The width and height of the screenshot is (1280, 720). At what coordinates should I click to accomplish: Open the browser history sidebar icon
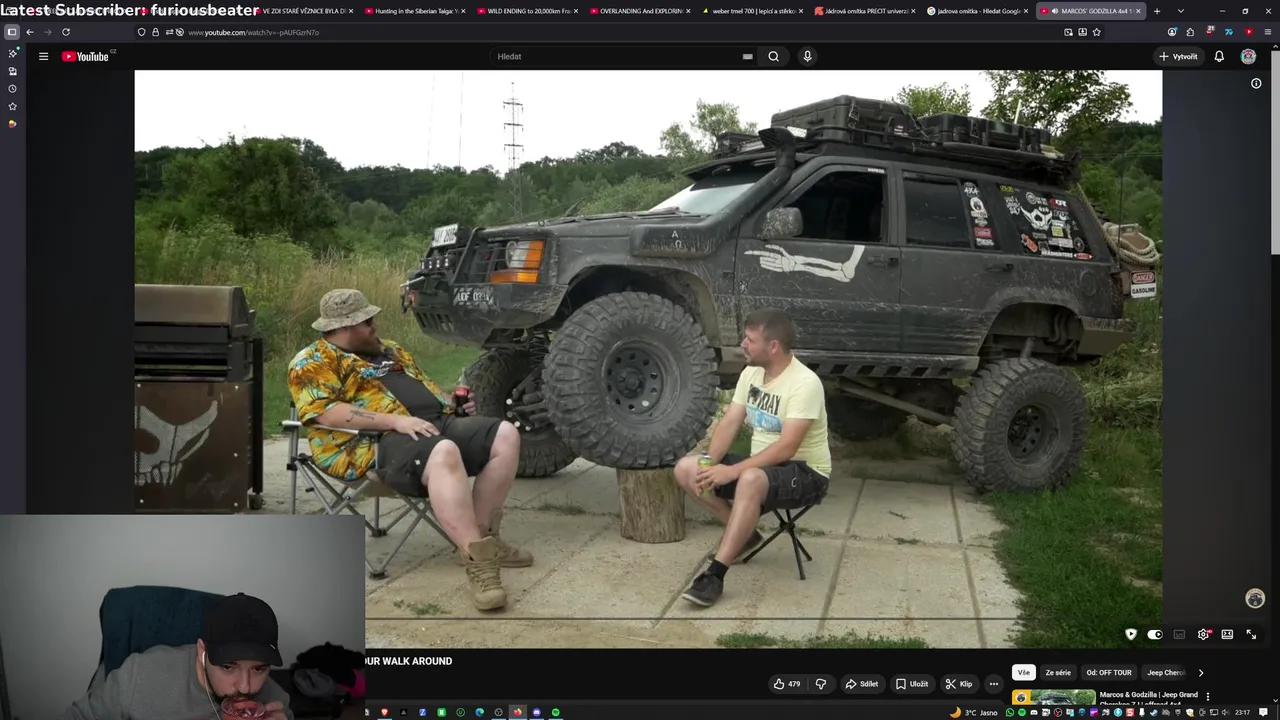[x=12, y=88]
